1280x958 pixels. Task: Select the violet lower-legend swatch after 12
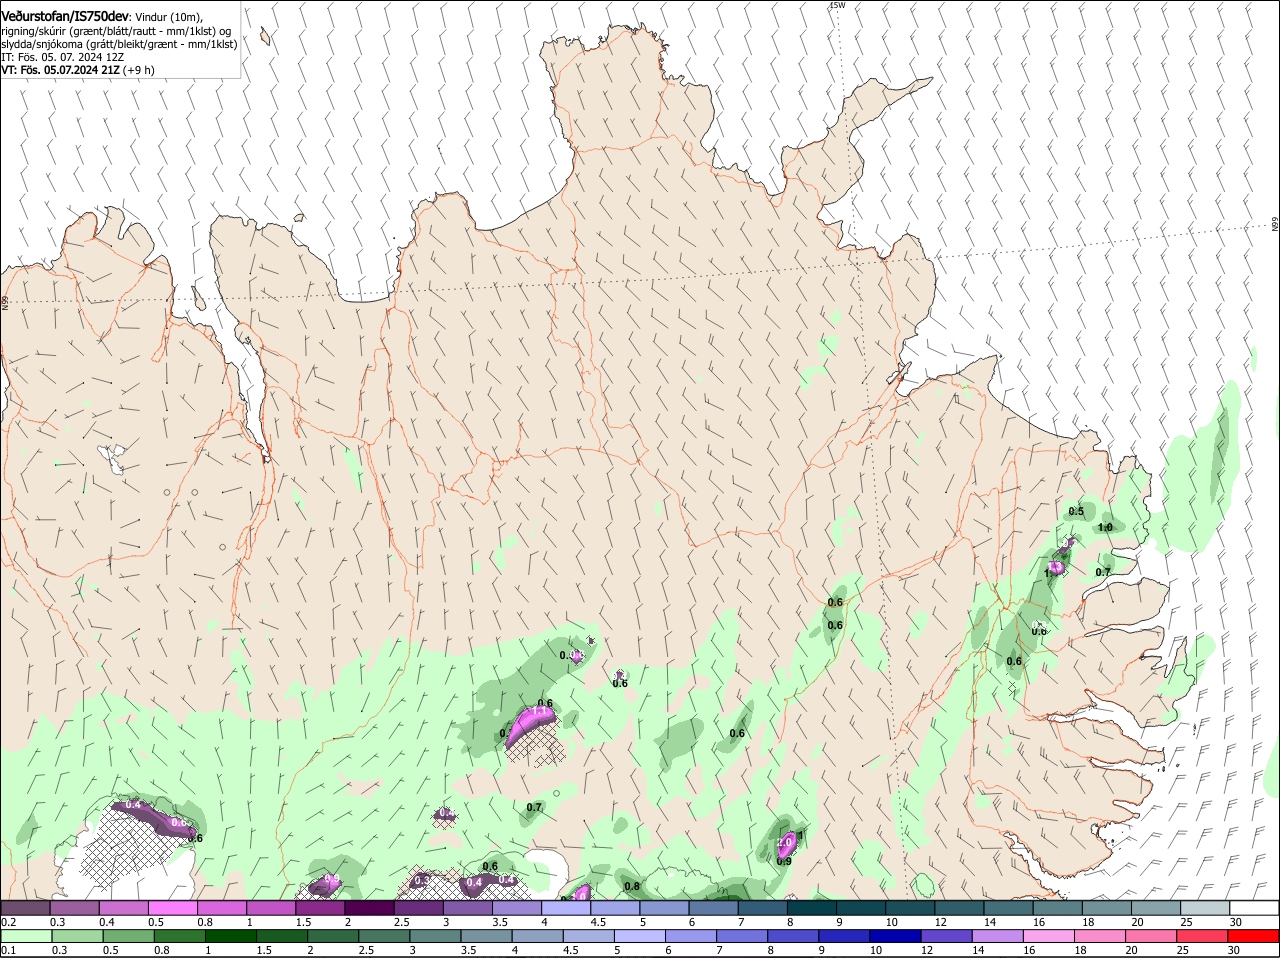(x=947, y=936)
